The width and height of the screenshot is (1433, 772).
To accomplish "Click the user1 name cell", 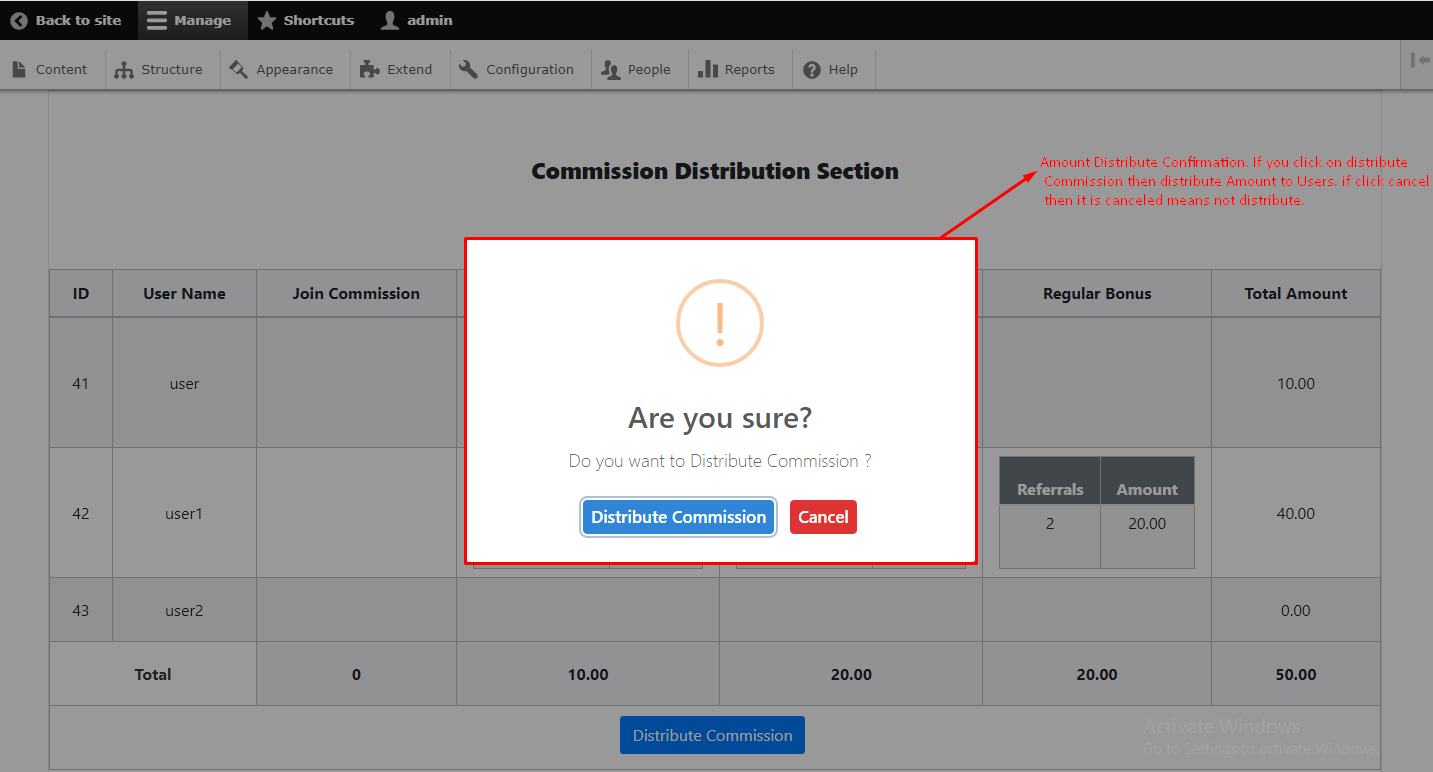I will tap(184, 513).
